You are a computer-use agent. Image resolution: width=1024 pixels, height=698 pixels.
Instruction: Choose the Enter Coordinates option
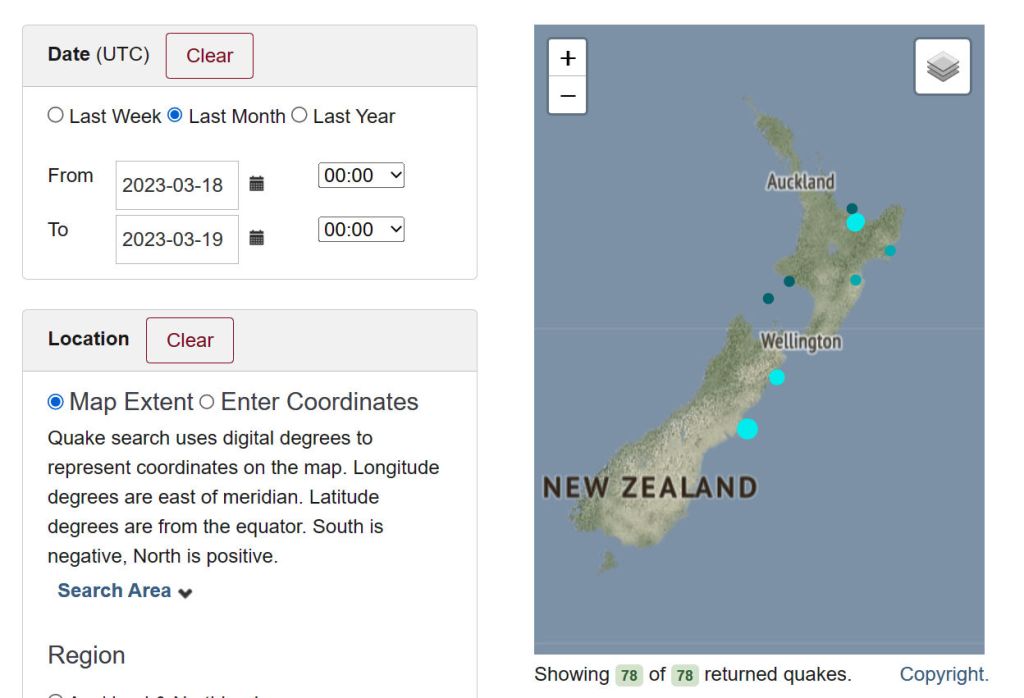pos(207,402)
